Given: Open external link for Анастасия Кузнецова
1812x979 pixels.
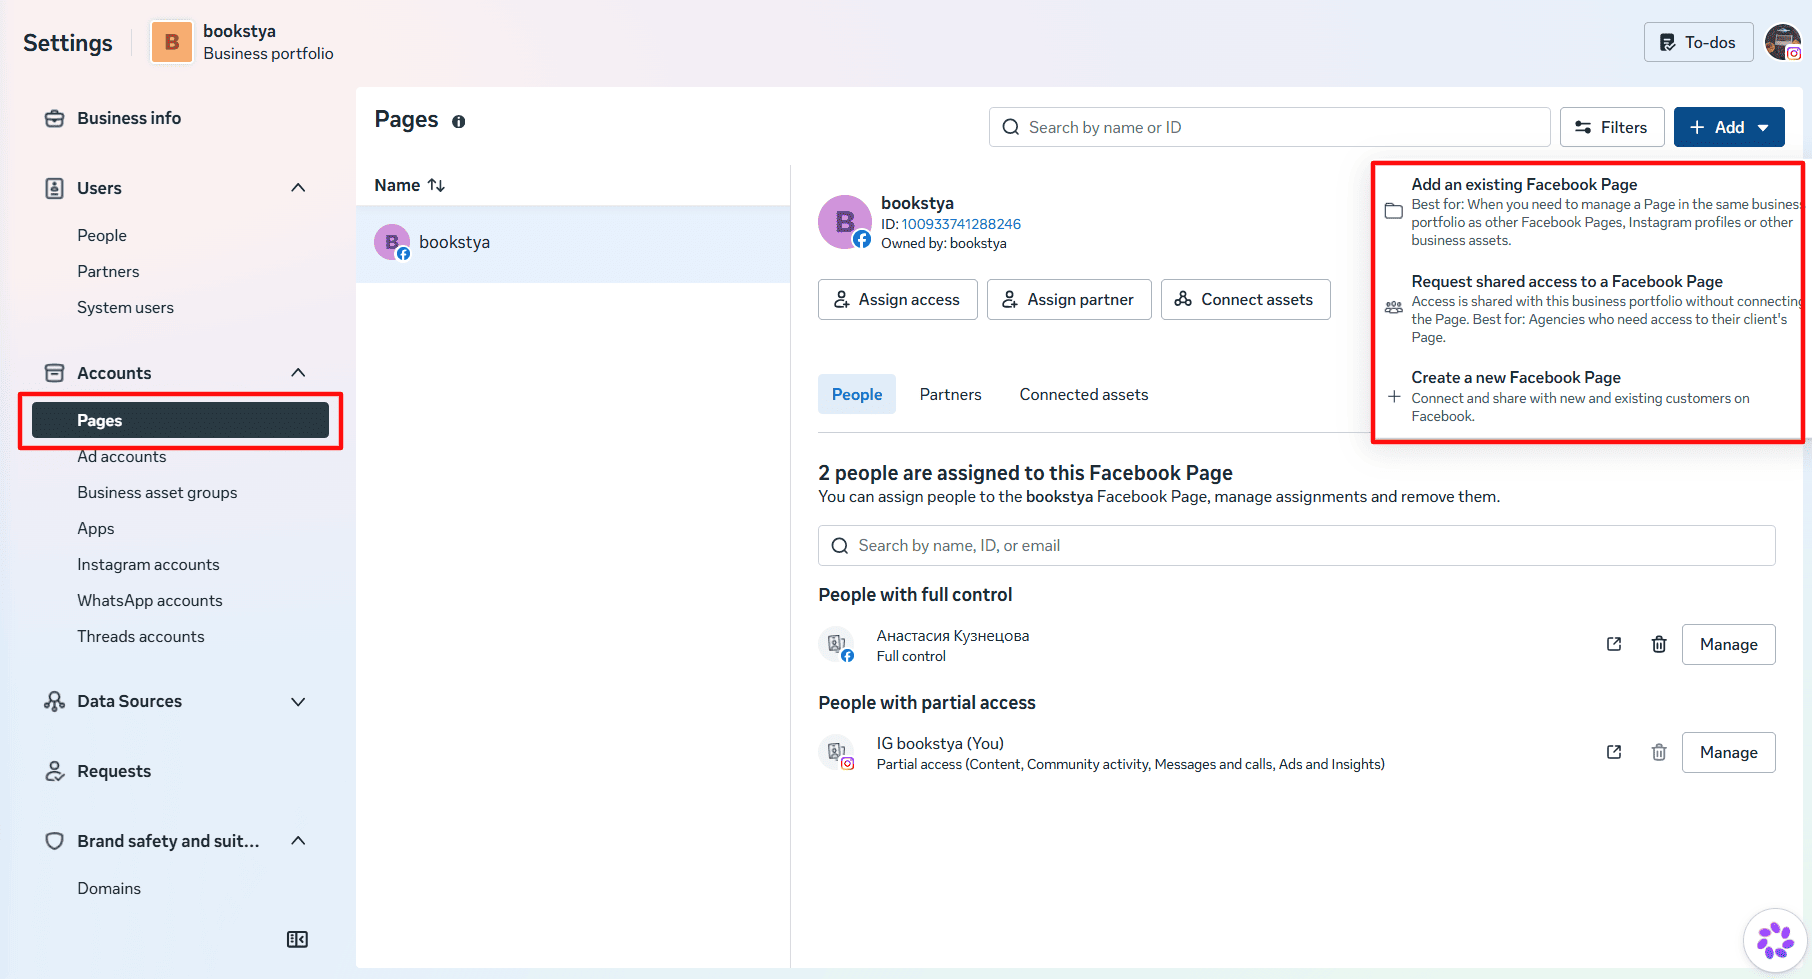Looking at the screenshot, I should pos(1613,644).
